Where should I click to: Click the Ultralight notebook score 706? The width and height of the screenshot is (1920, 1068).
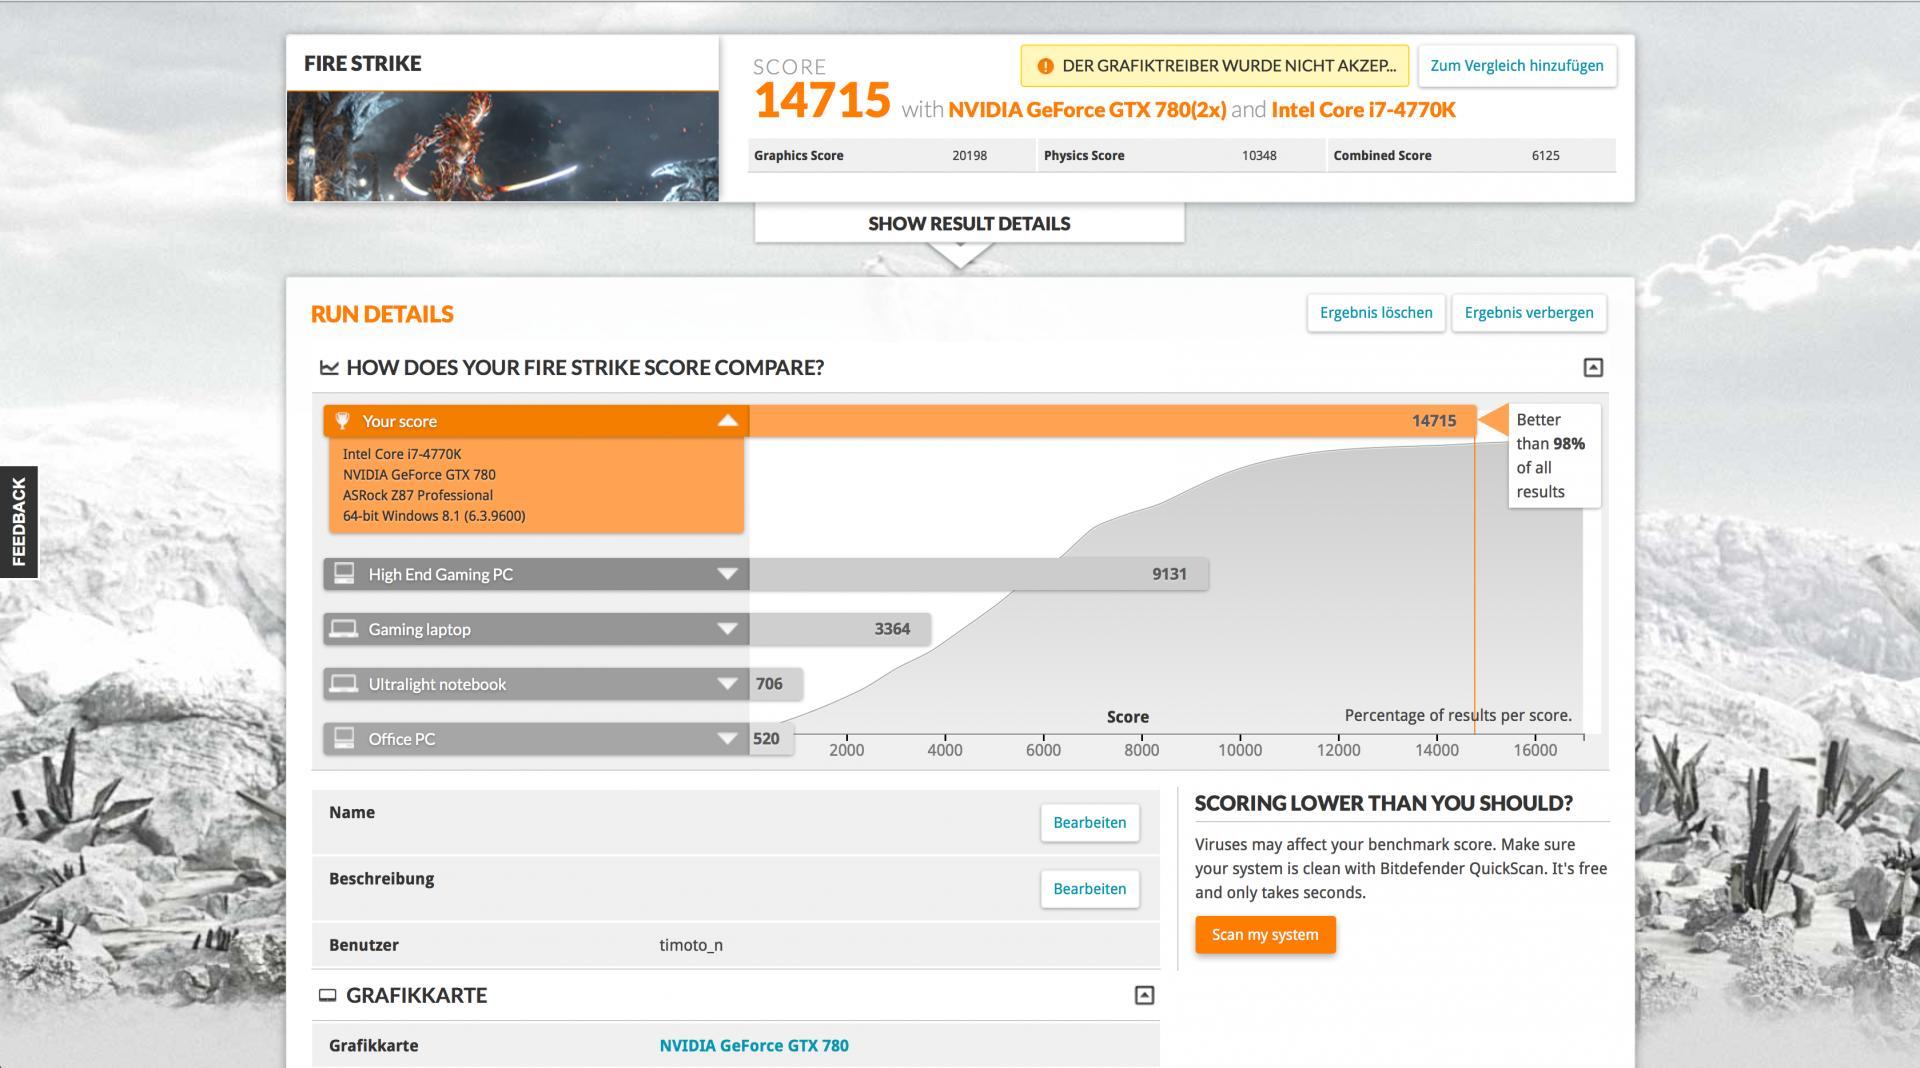point(769,684)
